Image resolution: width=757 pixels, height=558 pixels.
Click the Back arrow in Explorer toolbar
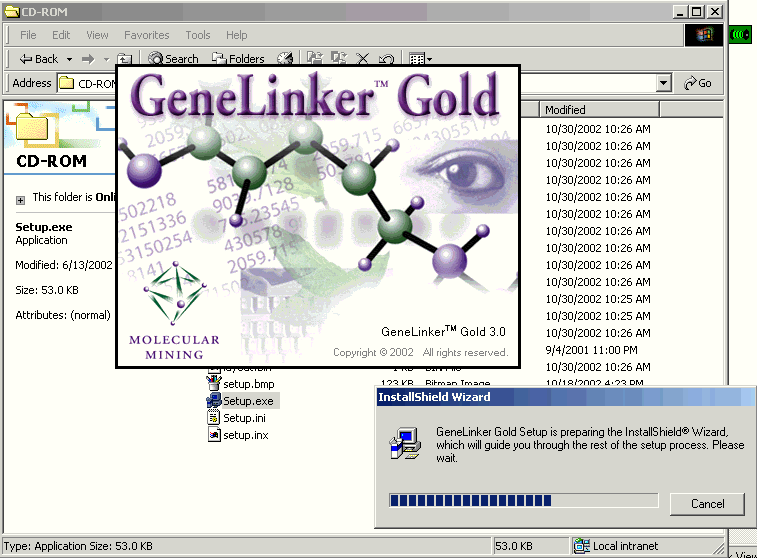(x=38, y=59)
